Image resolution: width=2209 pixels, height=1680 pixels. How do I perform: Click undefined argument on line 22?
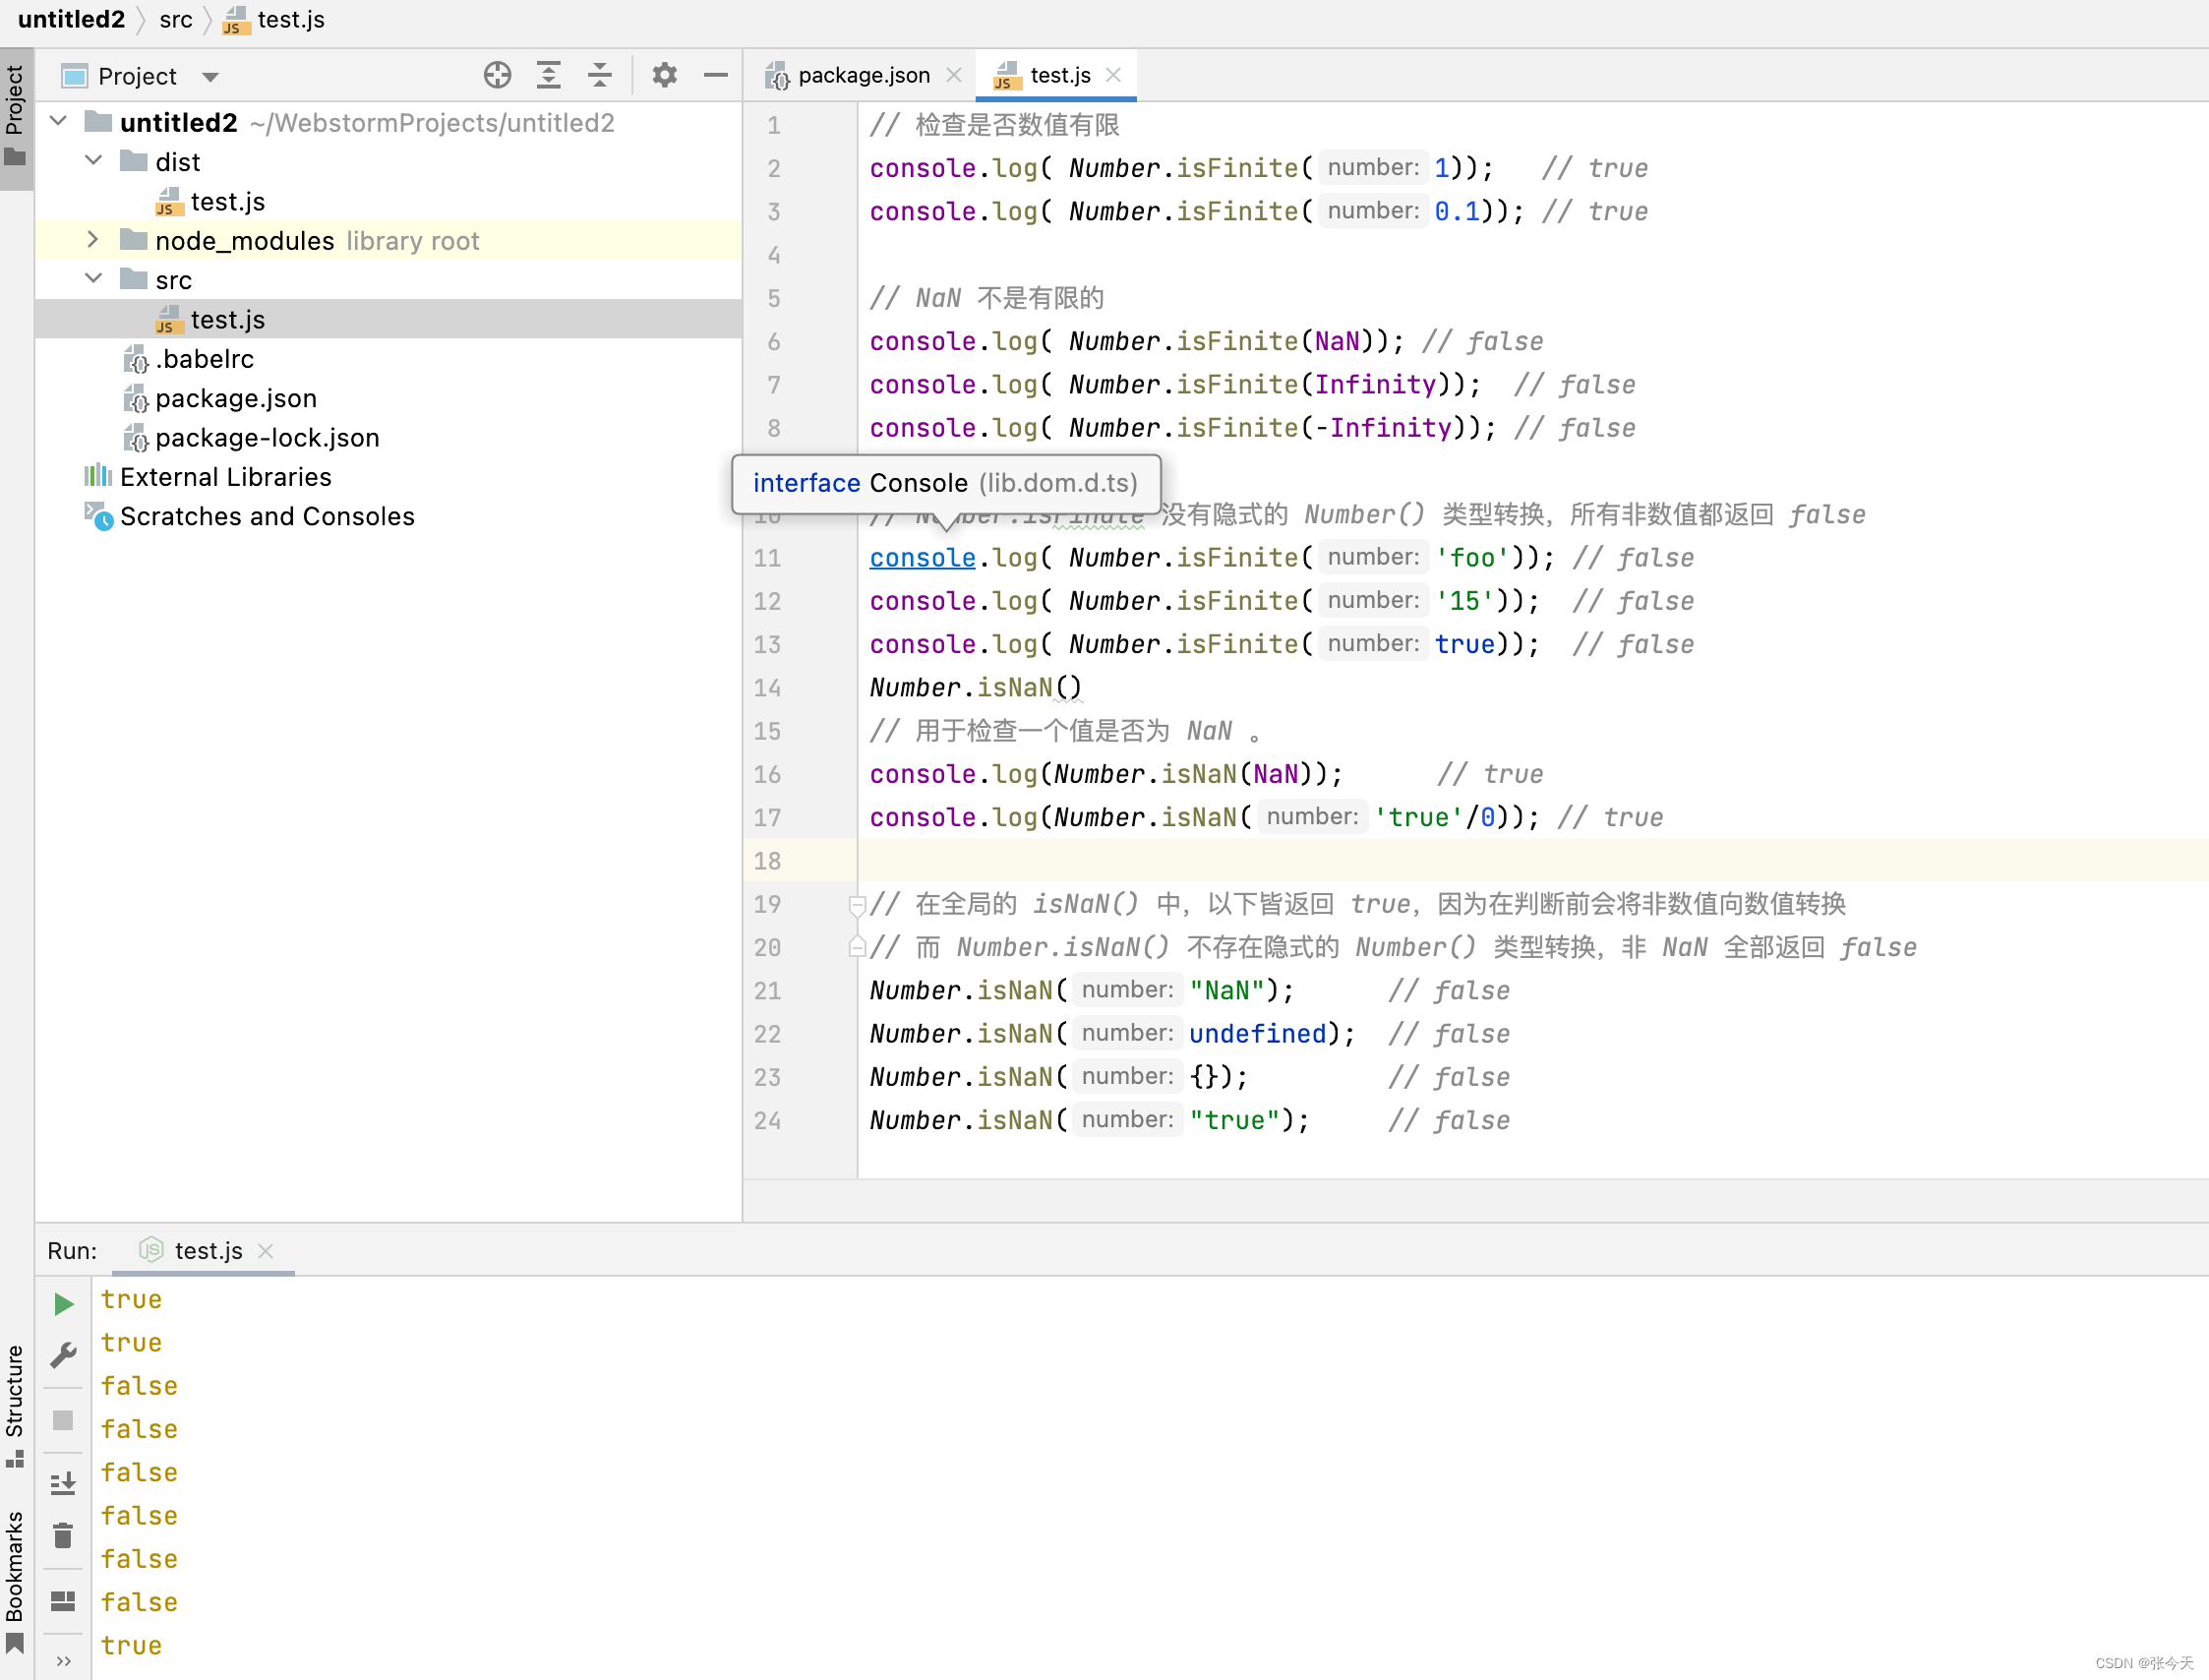tap(1257, 1034)
